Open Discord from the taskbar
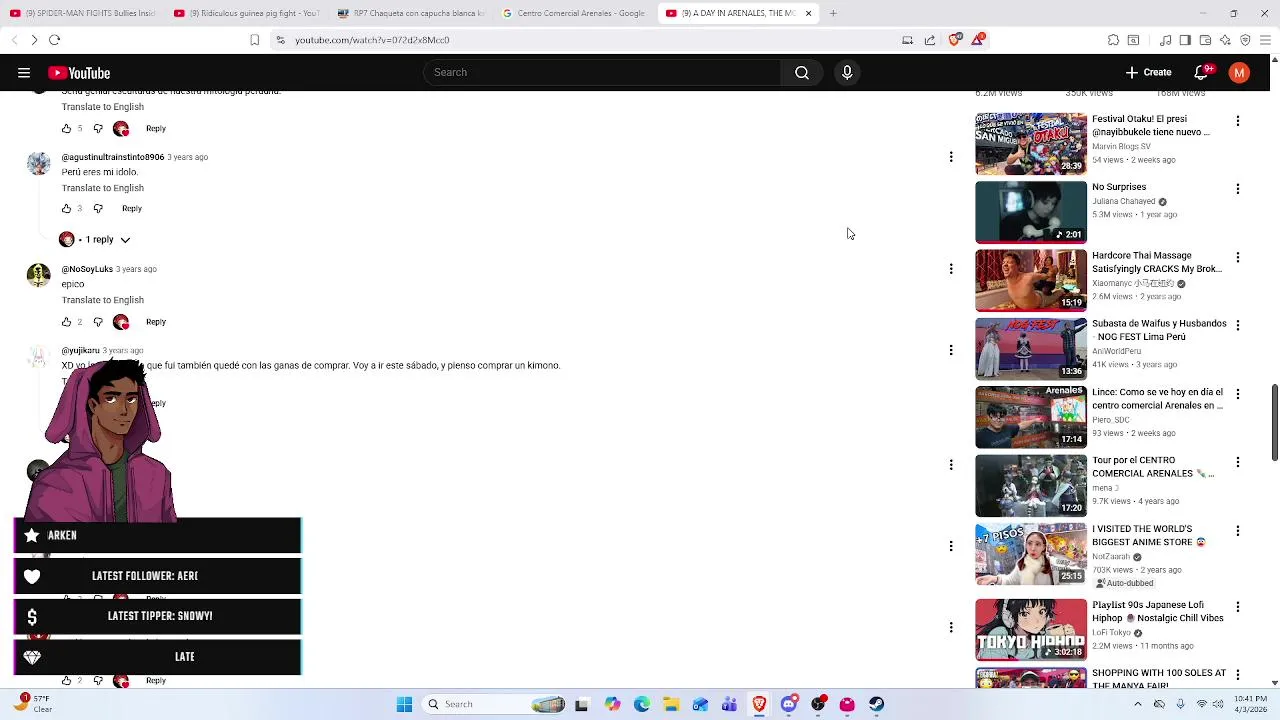1280x720 pixels. (789, 704)
